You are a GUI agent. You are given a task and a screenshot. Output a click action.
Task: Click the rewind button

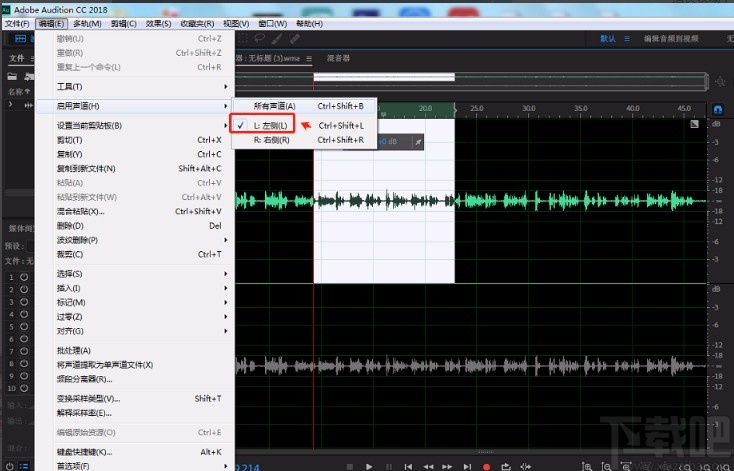click(x=428, y=466)
